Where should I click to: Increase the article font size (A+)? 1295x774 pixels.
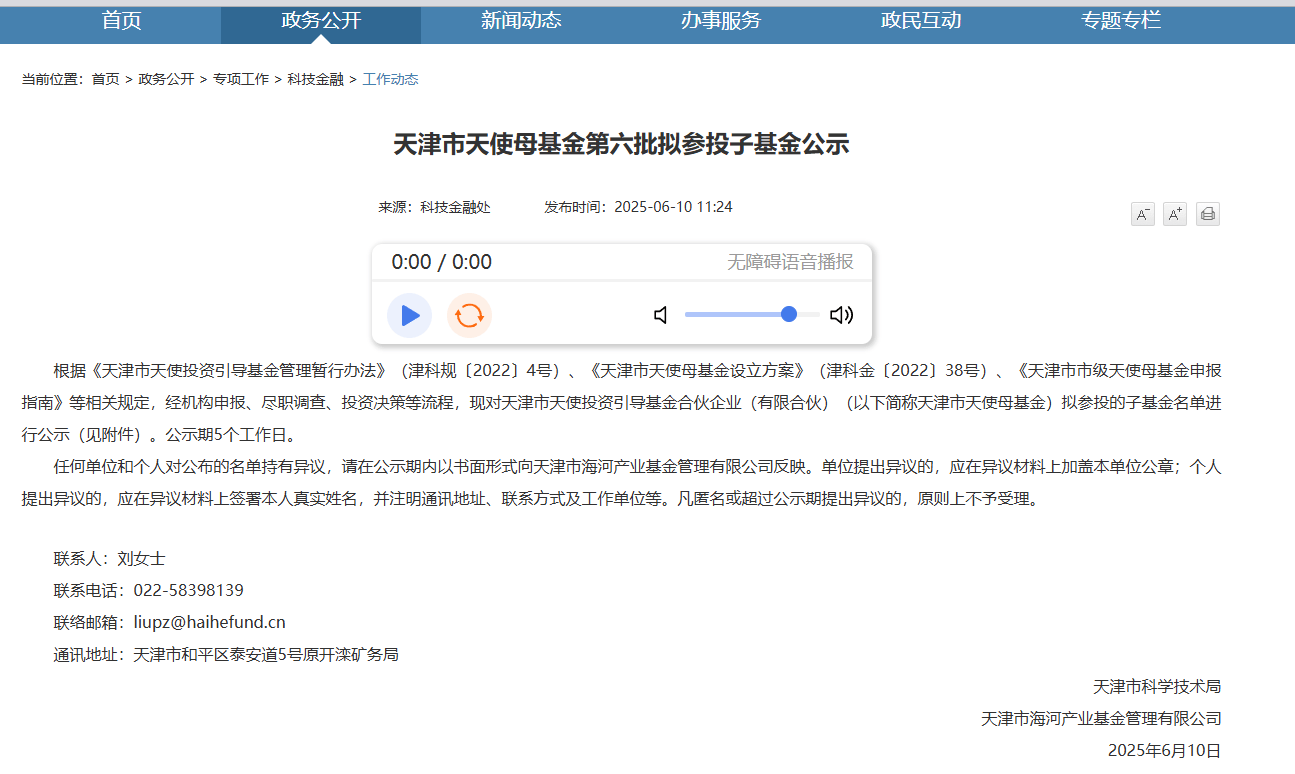[1175, 214]
